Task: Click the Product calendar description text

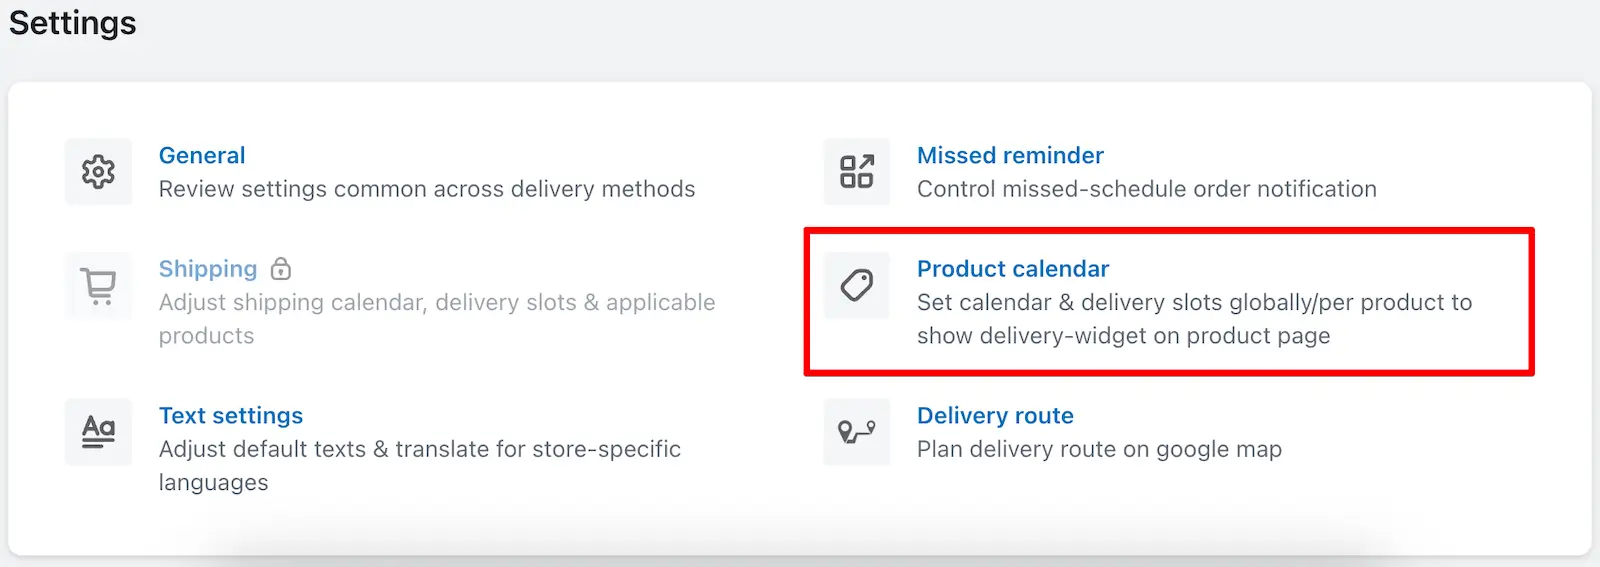Action: point(1194,319)
